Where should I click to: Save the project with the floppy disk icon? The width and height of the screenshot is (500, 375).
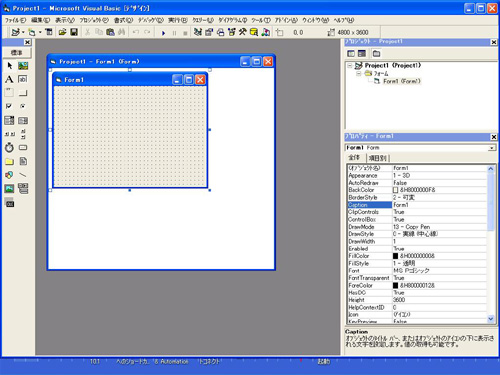[74, 32]
